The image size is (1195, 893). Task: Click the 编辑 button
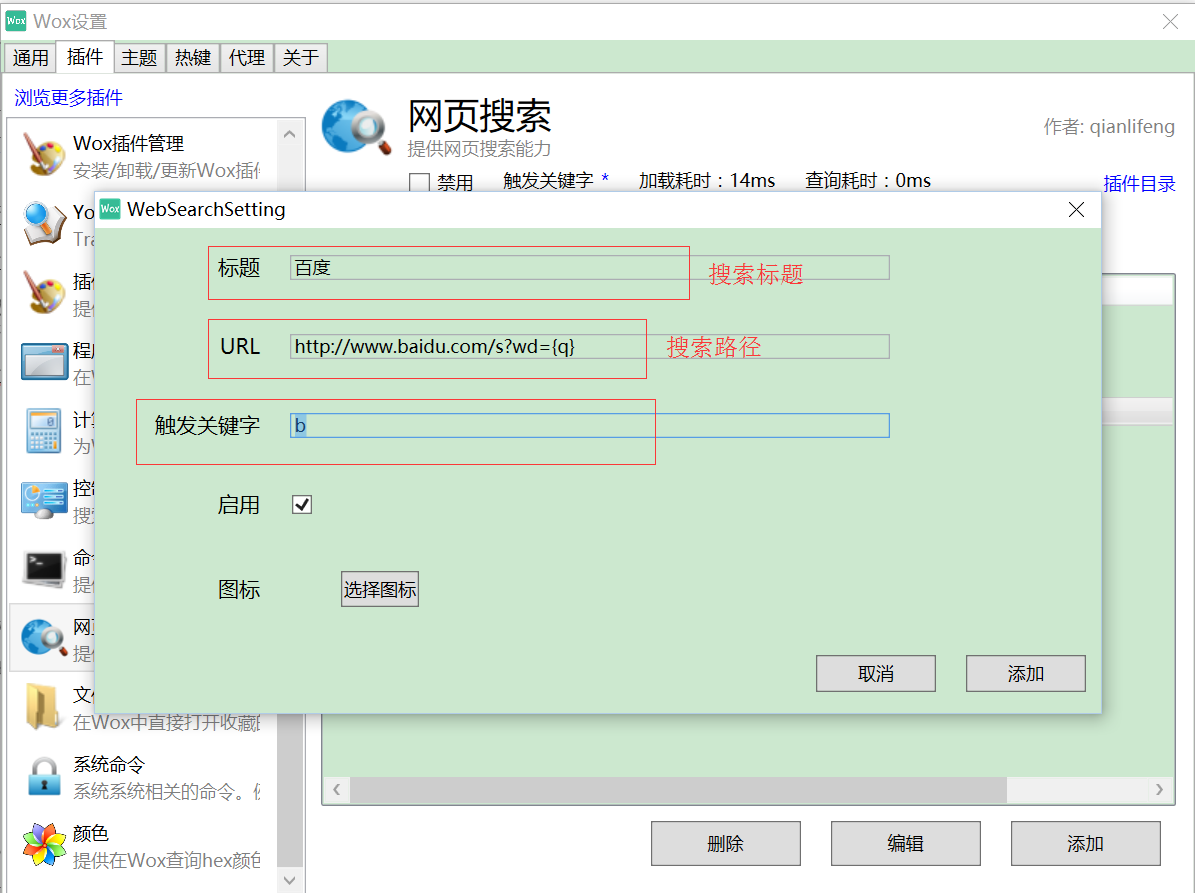(905, 843)
